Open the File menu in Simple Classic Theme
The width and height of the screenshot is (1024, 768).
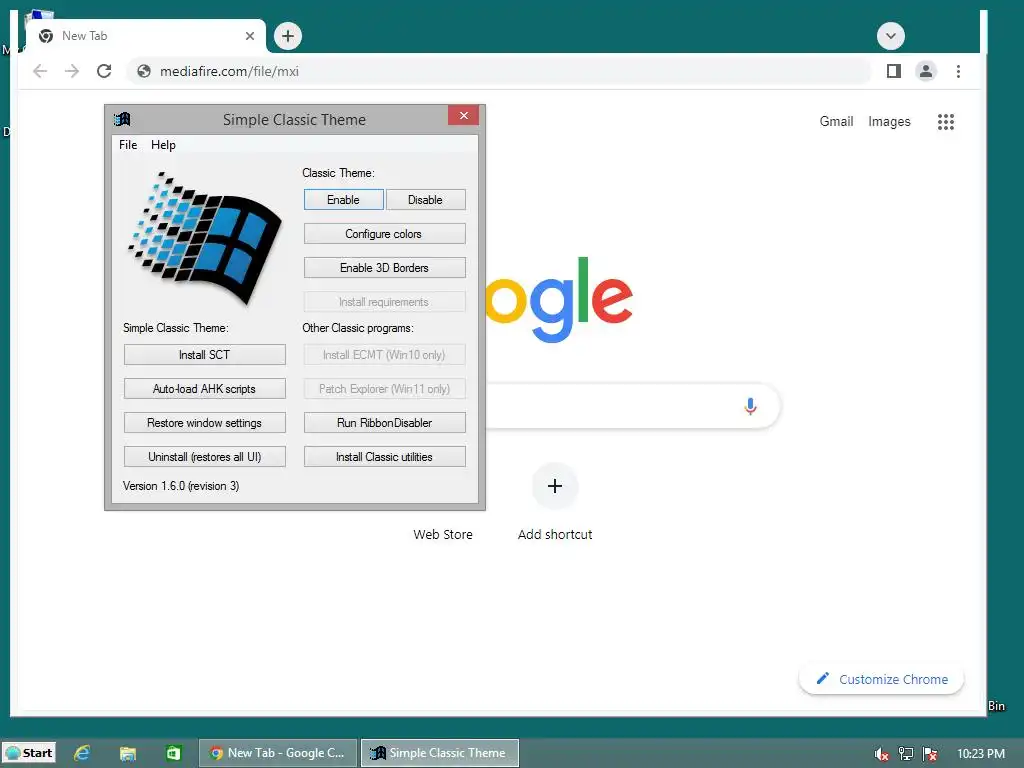(128, 145)
